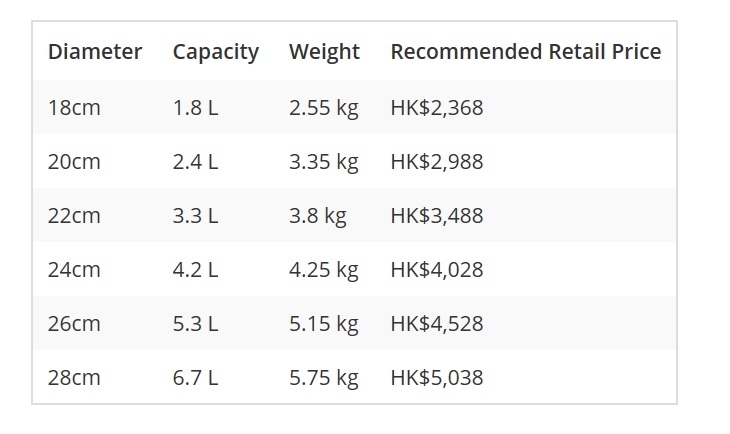Click the 4.25 kg weight value
The width and height of the screenshot is (730, 434).
324,271
